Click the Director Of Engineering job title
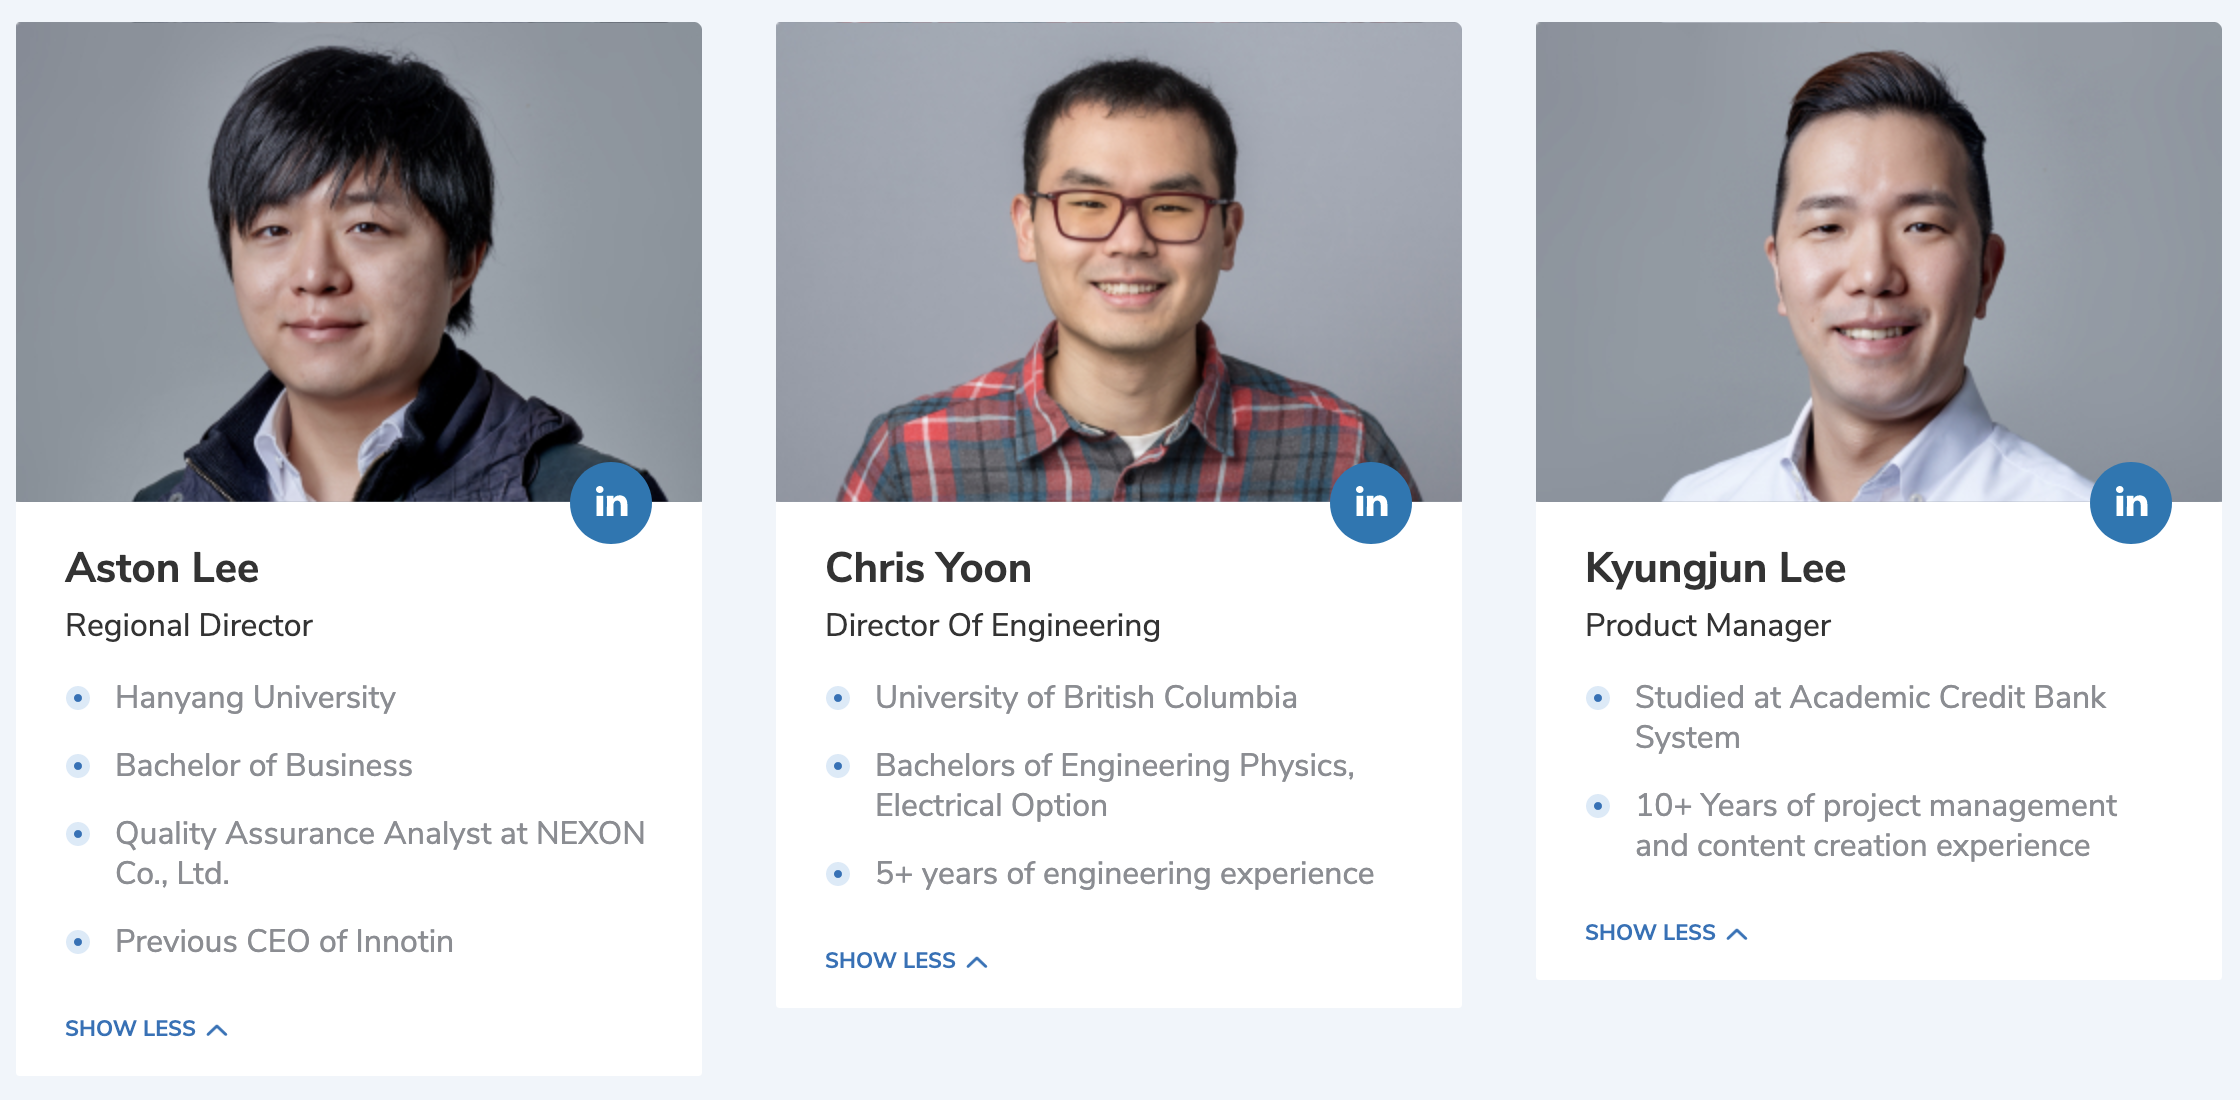 click(x=992, y=625)
